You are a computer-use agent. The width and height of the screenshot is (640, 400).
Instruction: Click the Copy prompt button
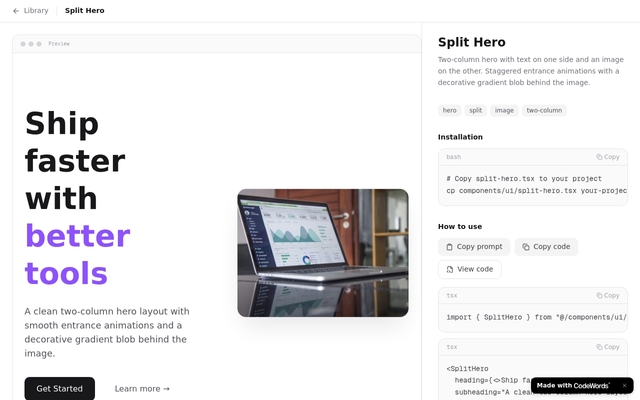pyautogui.click(x=474, y=246)
